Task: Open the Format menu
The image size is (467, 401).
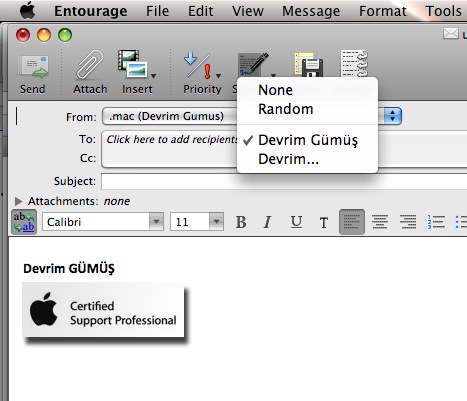Action: (x=383, y=11)
